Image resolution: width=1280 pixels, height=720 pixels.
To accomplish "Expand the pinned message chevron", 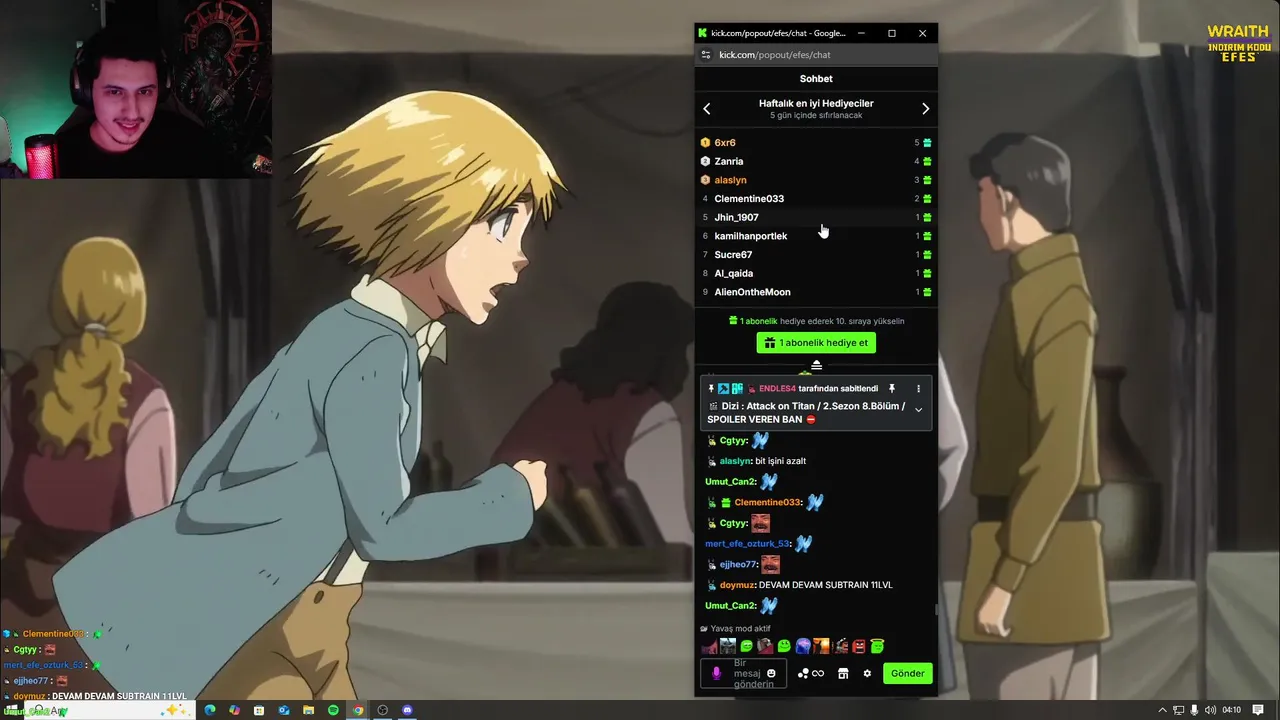I will point(918,410).
